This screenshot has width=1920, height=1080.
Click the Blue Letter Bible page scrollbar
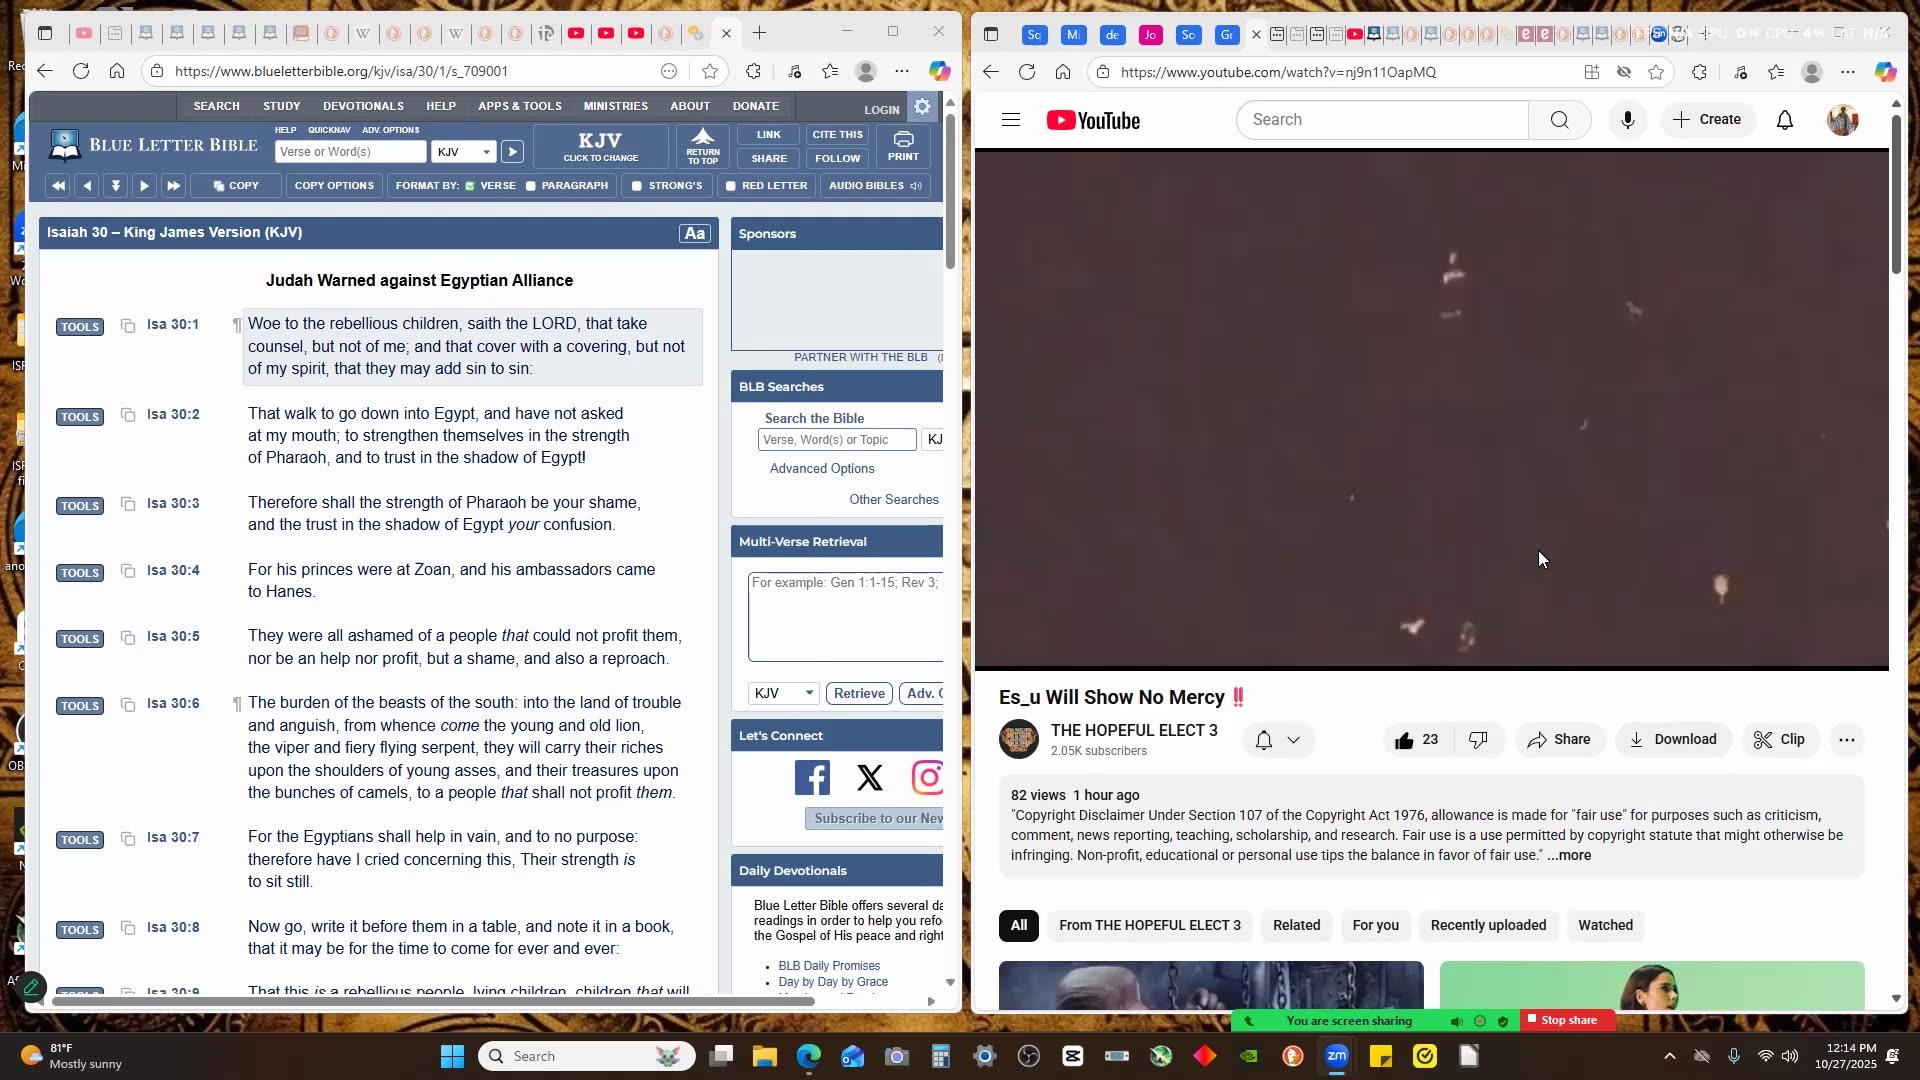949,190
